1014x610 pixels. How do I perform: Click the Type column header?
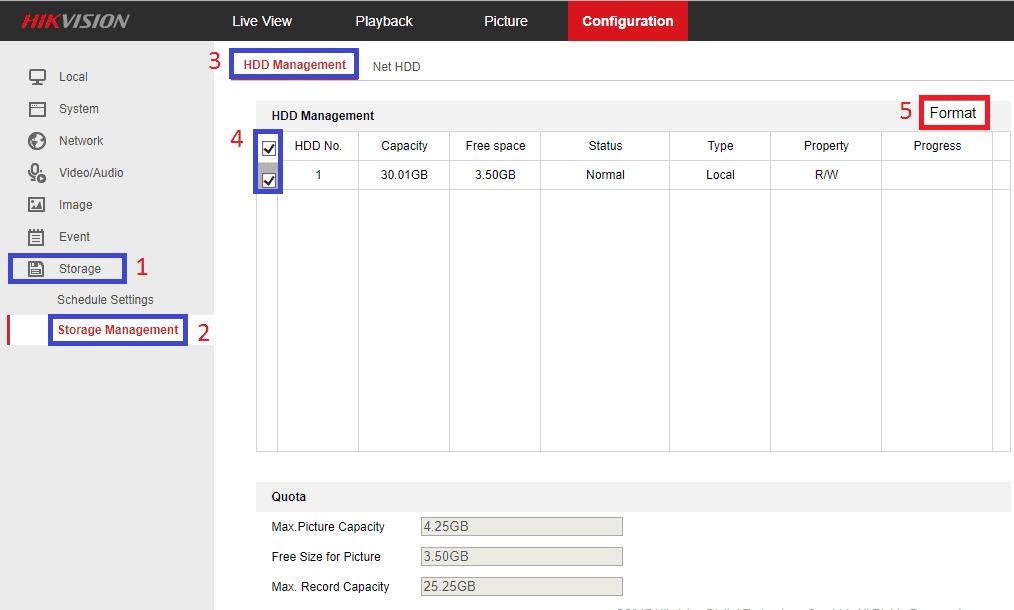pyautogui.click(x=720, y=146)
